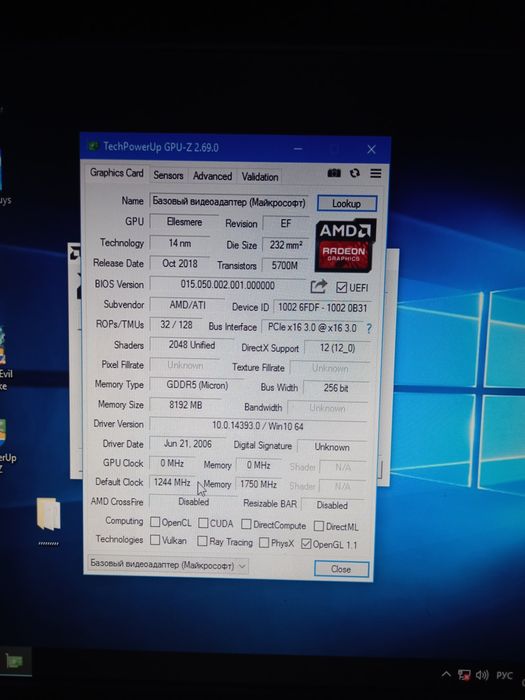Click Memory Type value GDDR5 (Micron)
Screen dimensions: 525x700
coord(197,385)
